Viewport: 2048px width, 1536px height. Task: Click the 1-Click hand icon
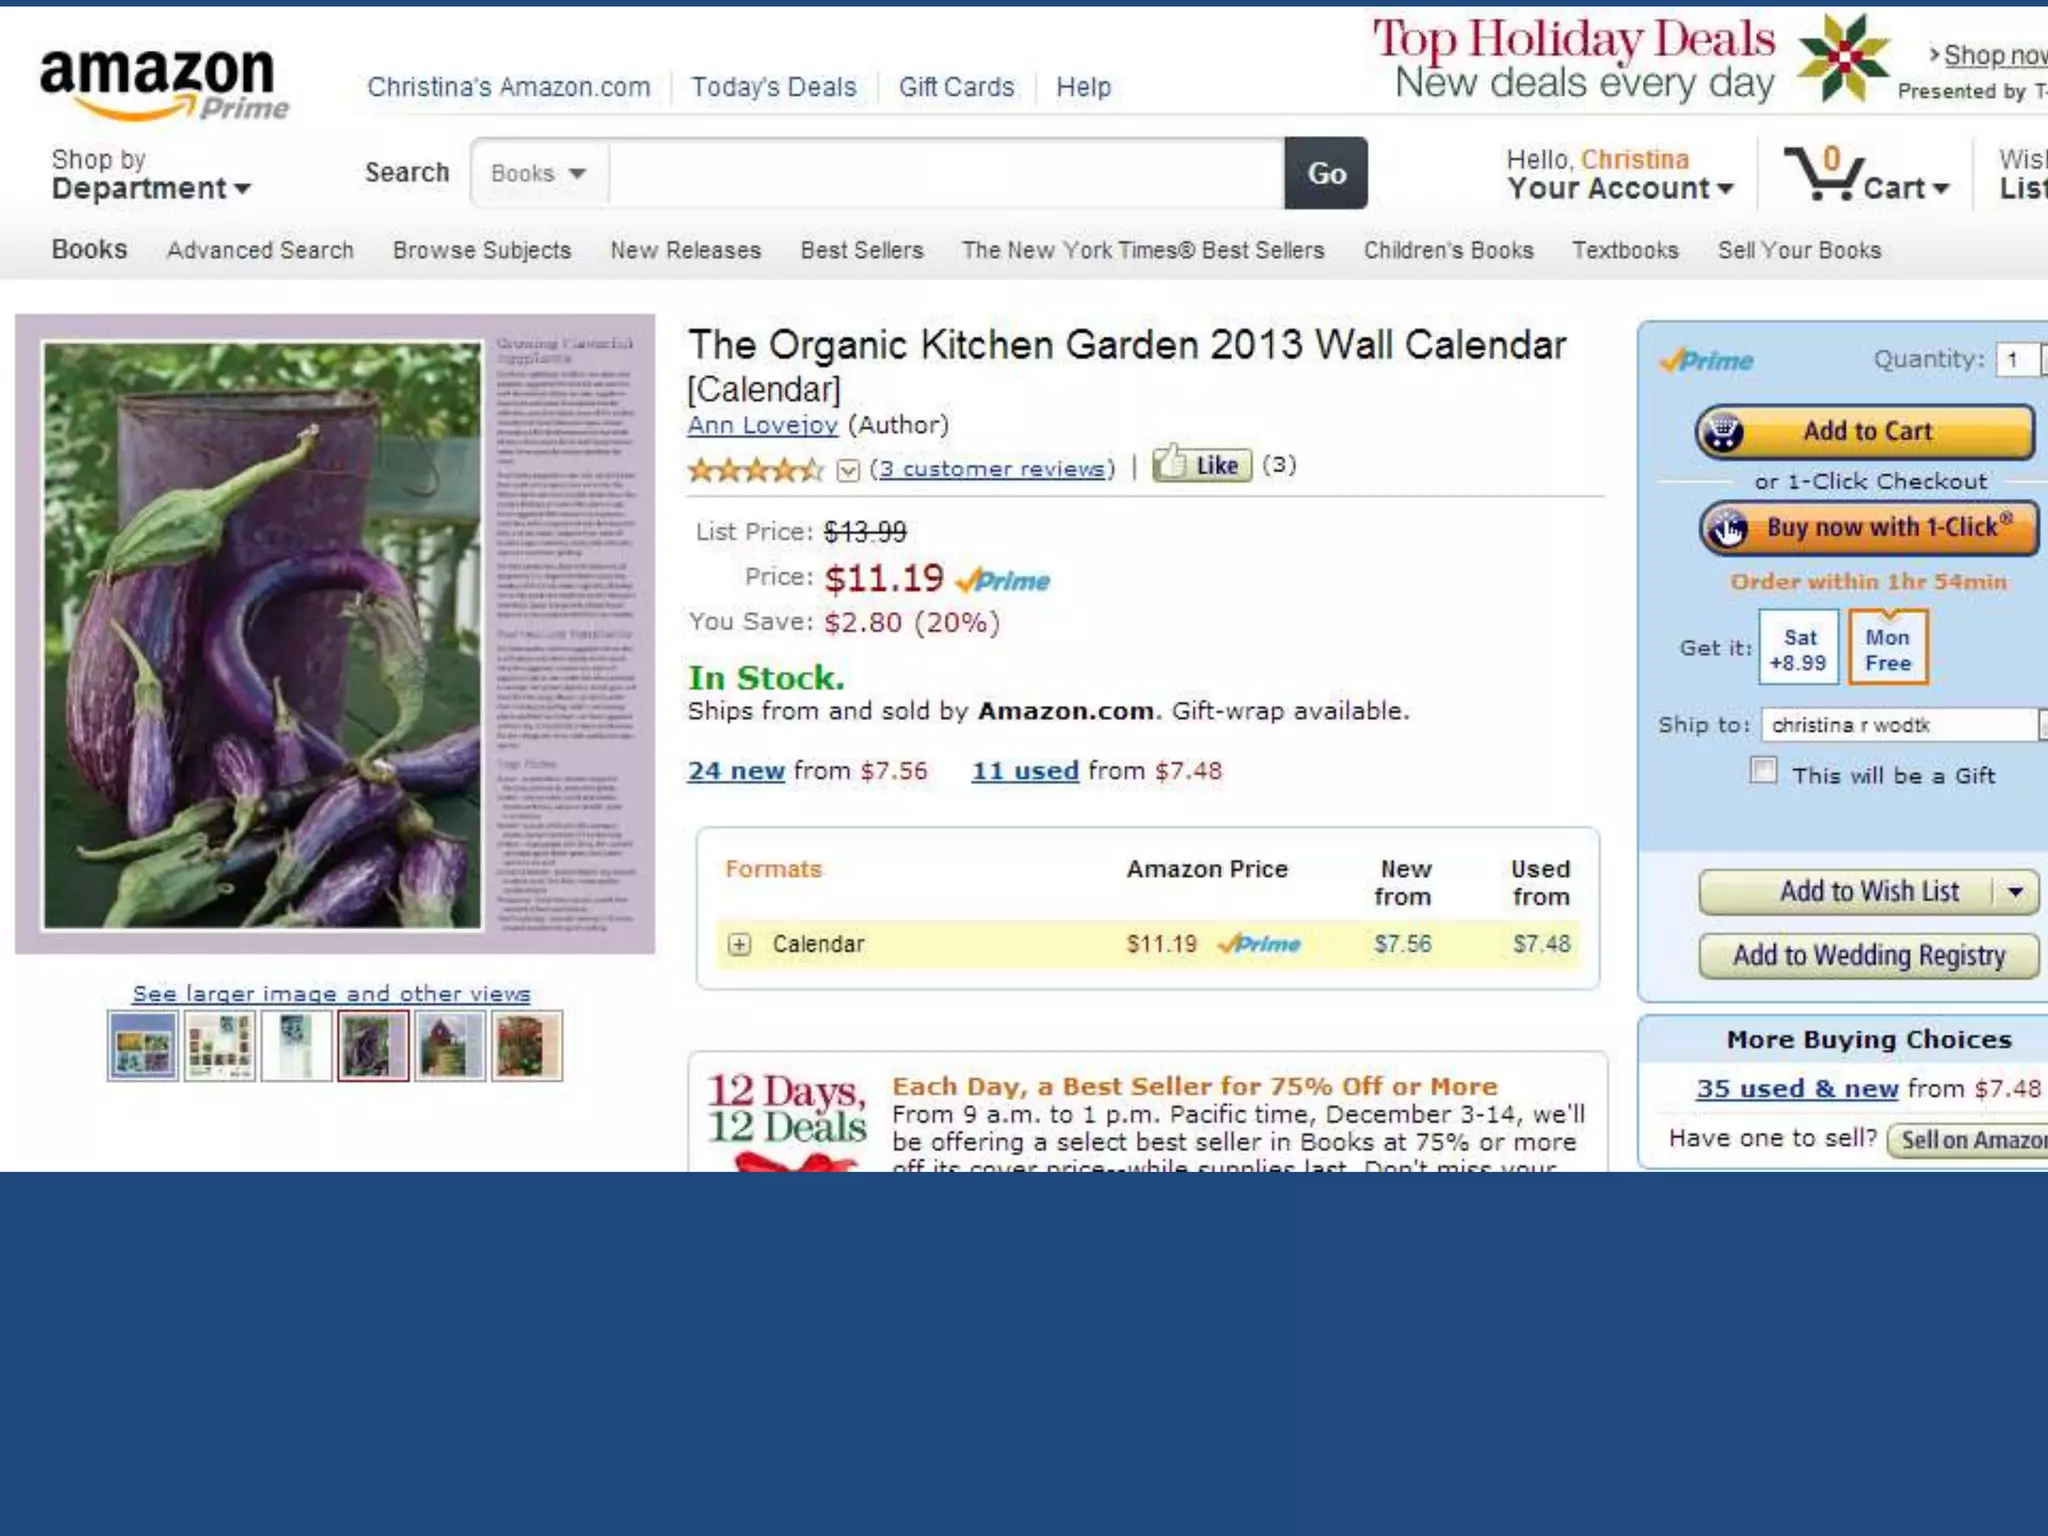point(1727,528)
